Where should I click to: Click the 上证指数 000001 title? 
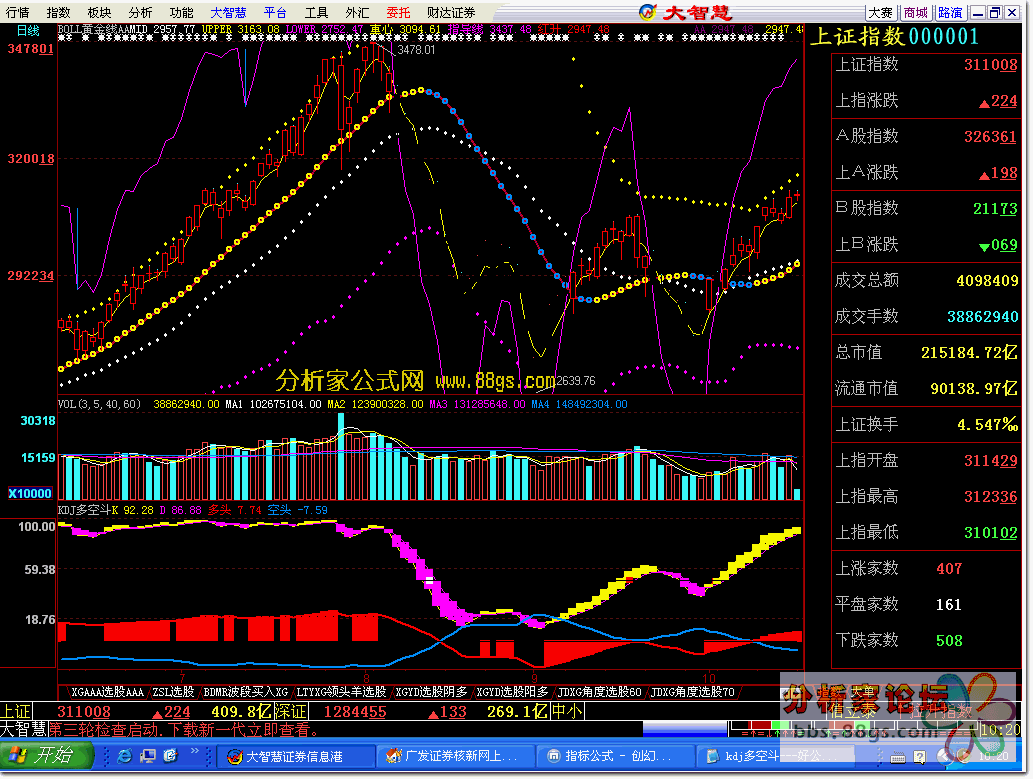coord(894,36)
